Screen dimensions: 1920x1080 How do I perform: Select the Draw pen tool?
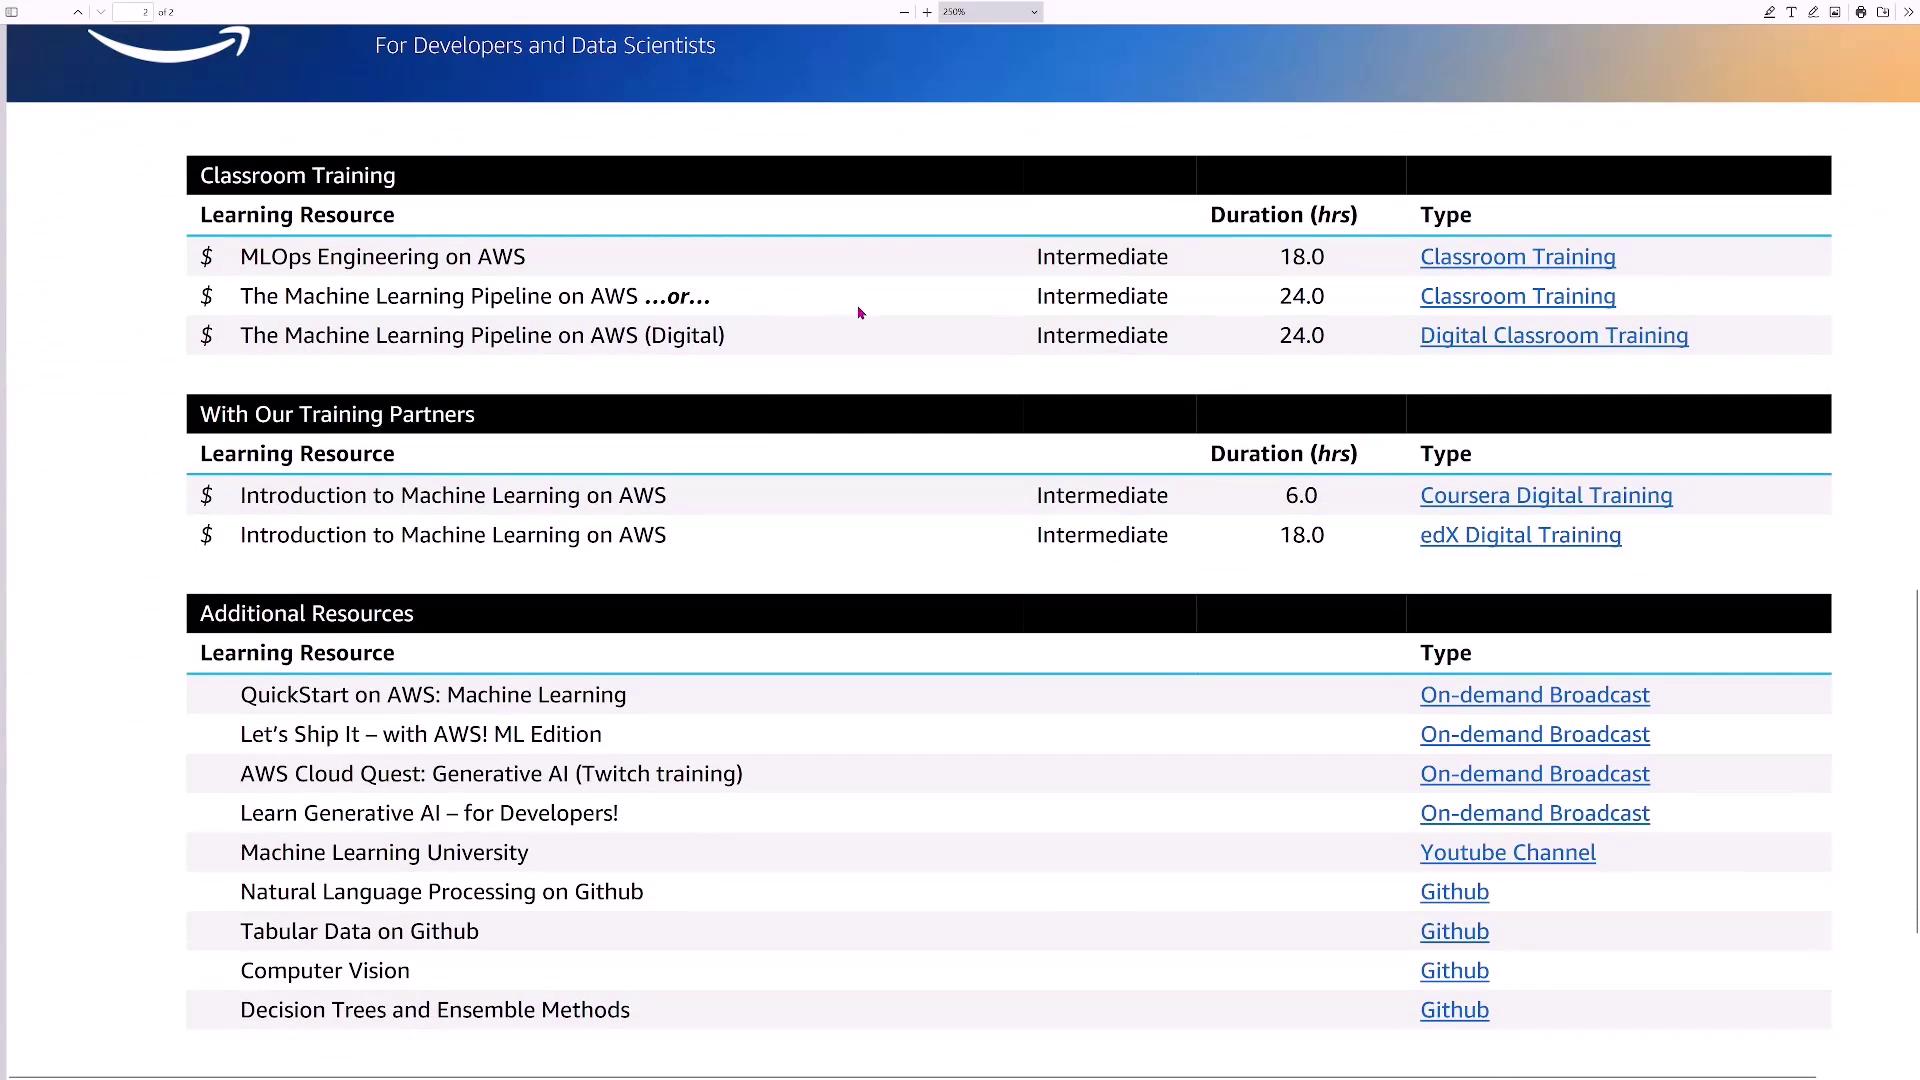coord(1813,12)
